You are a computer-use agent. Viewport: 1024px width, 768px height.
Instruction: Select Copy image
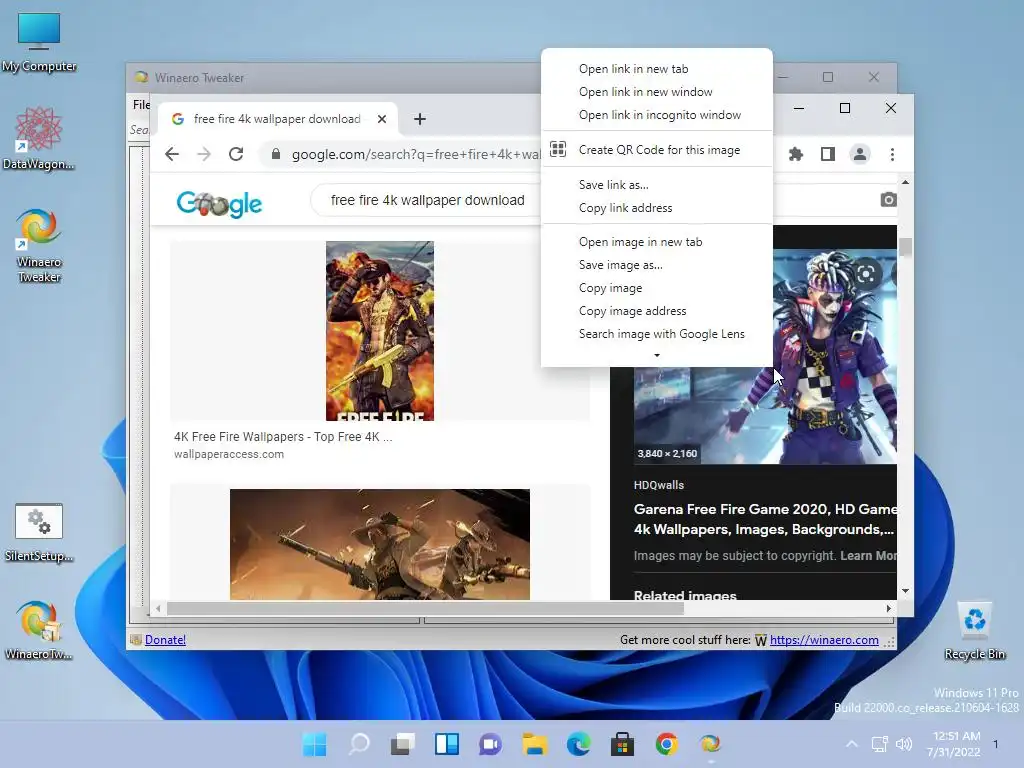pyautogui.click(x=657, y=288)
